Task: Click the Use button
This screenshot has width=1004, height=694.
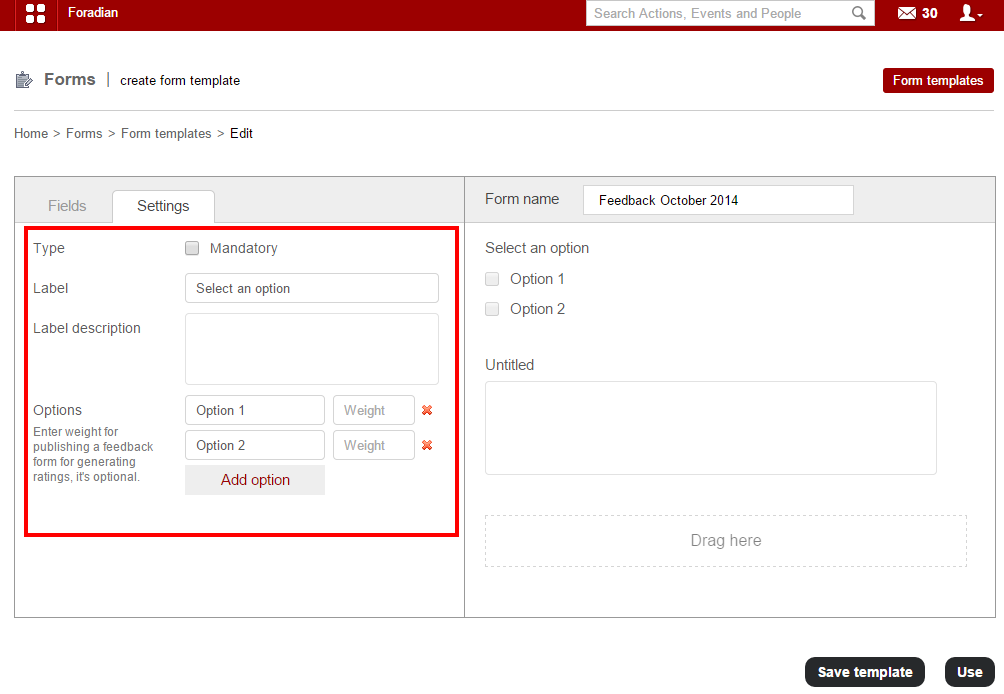Action: pyautogui.click(x=969, y=672)
